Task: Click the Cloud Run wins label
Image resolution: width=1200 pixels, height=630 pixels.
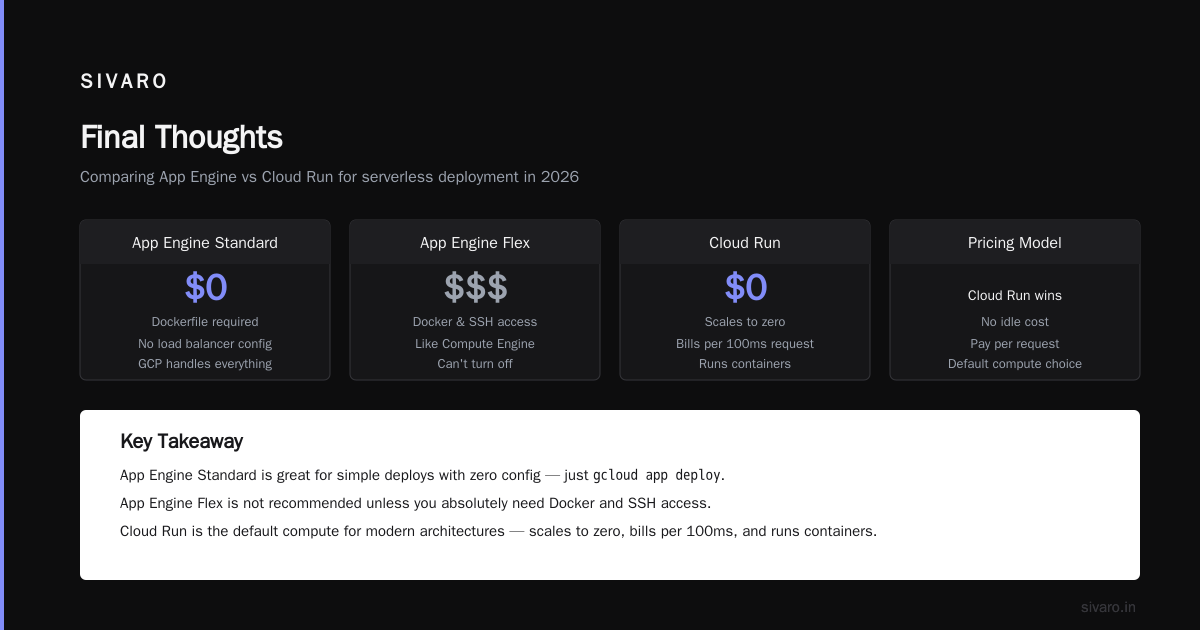Action: pyautogui.click(x=1015, y=296)
